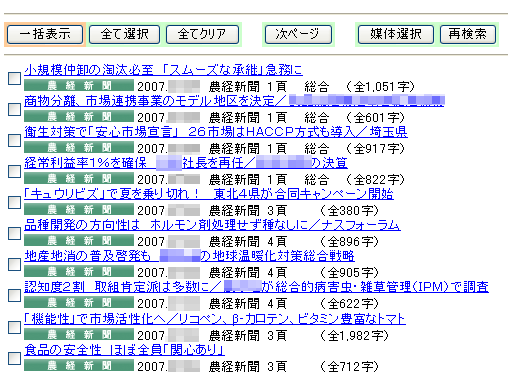
Task: Open article 小規模仲卸の淘汰必至 link
Action: pos(163,70)
